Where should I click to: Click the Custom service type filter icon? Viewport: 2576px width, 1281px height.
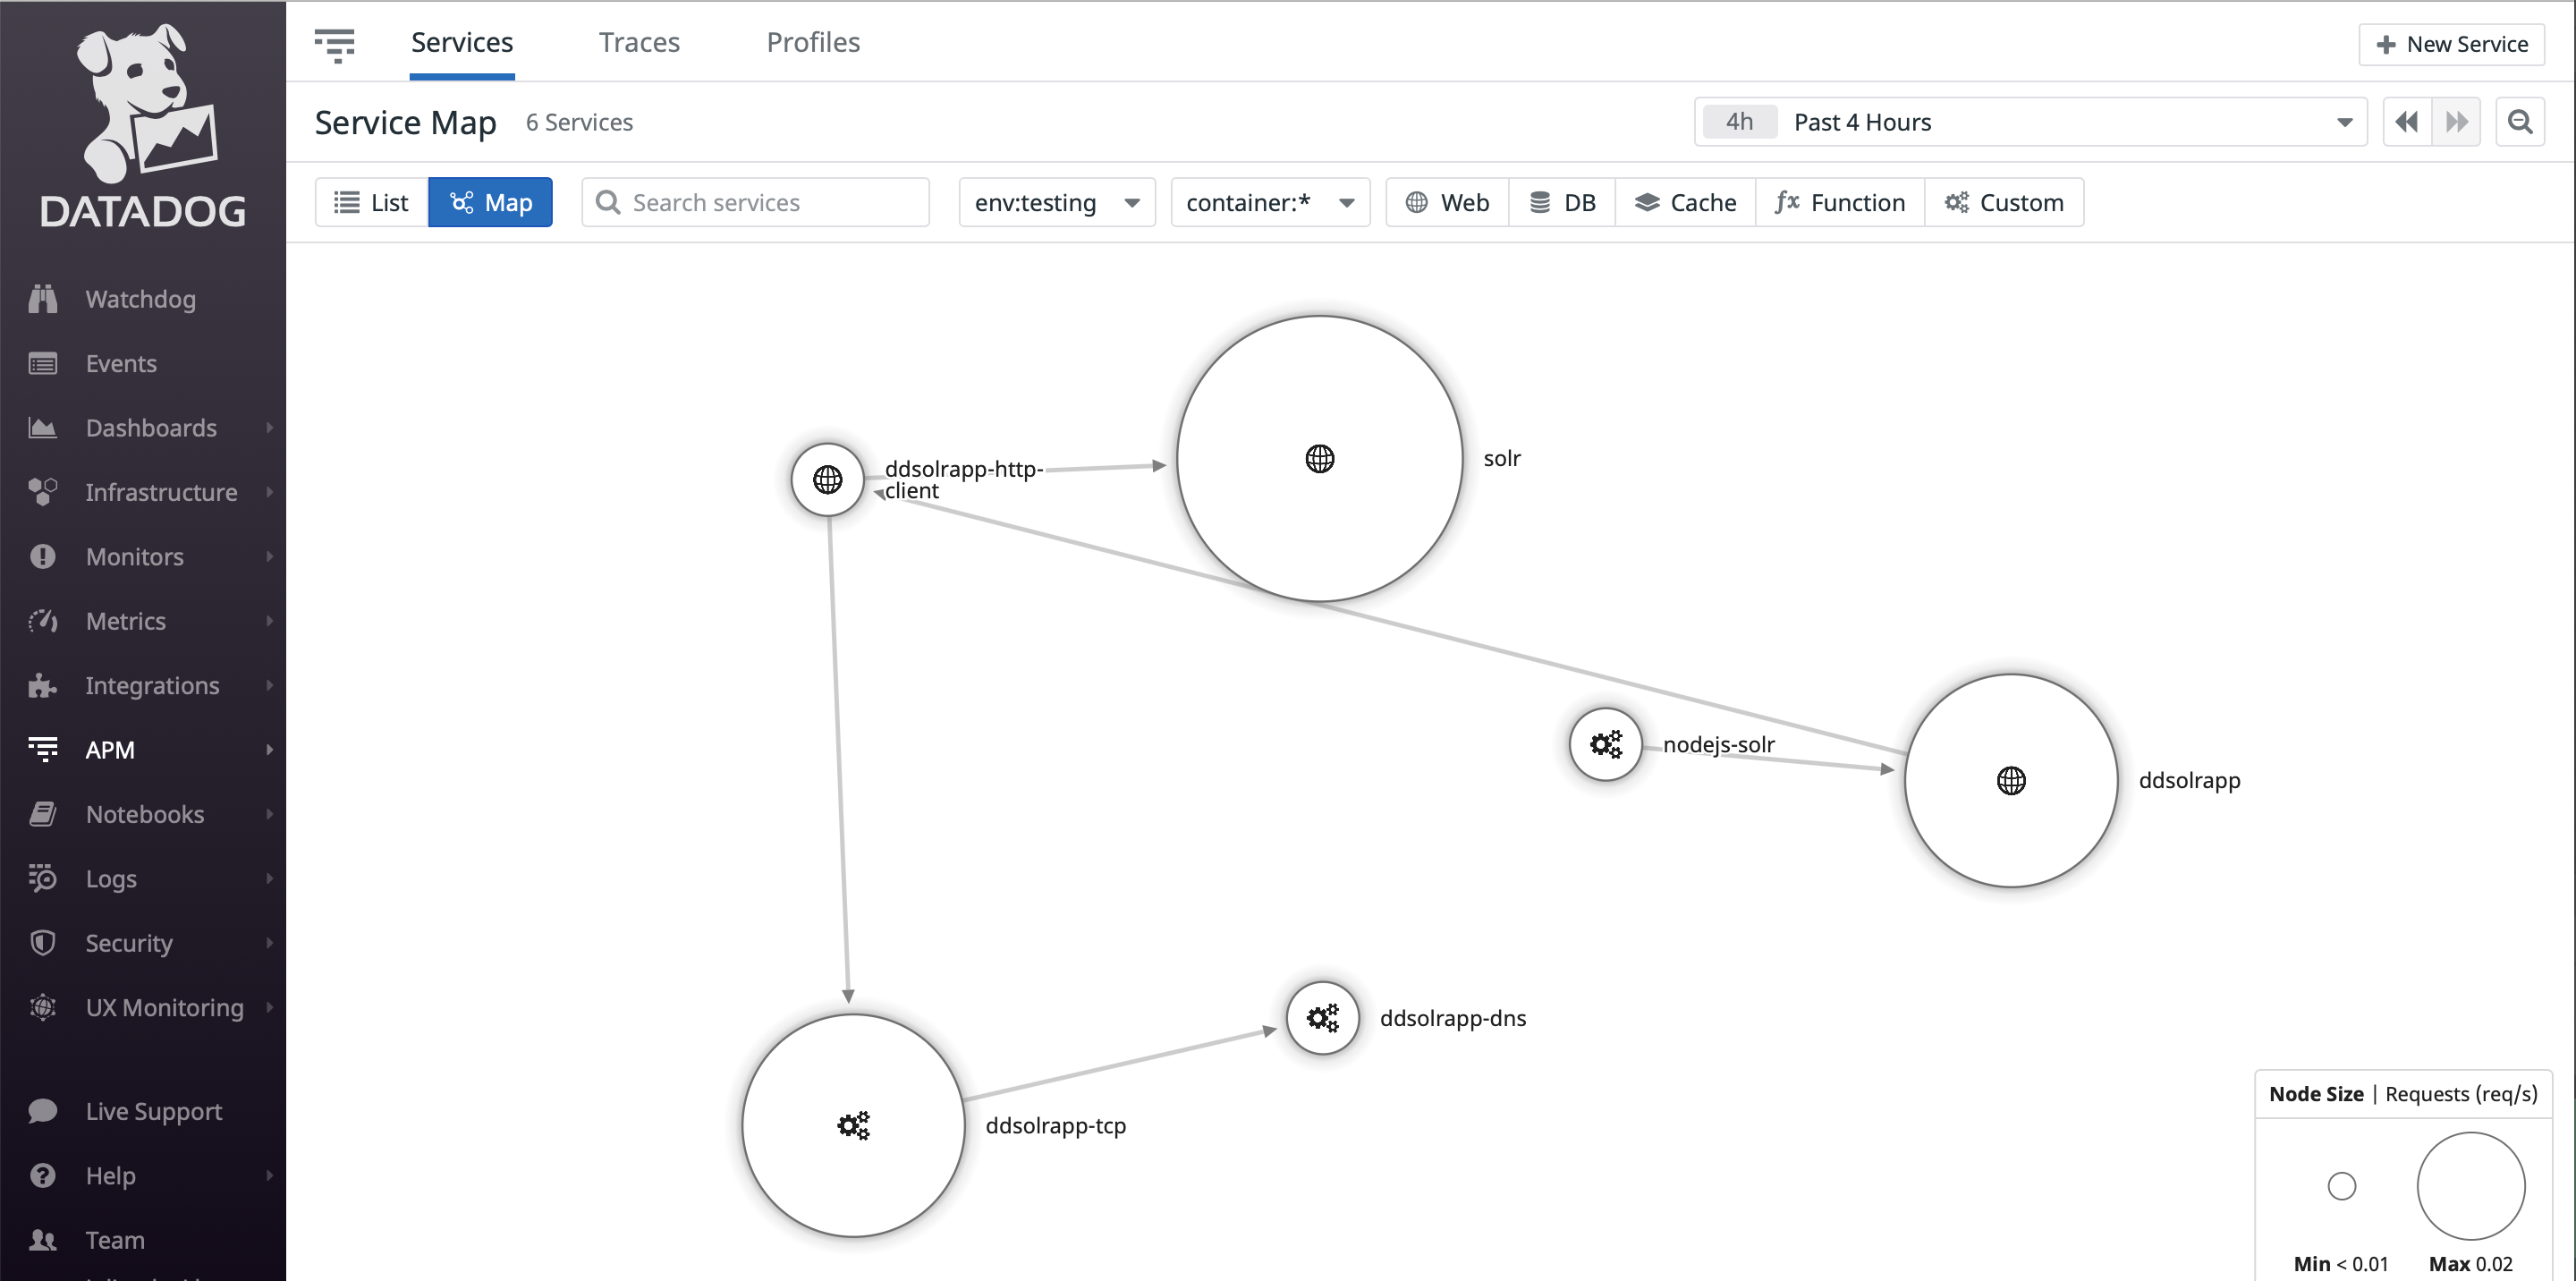[x=1958, y=202]
